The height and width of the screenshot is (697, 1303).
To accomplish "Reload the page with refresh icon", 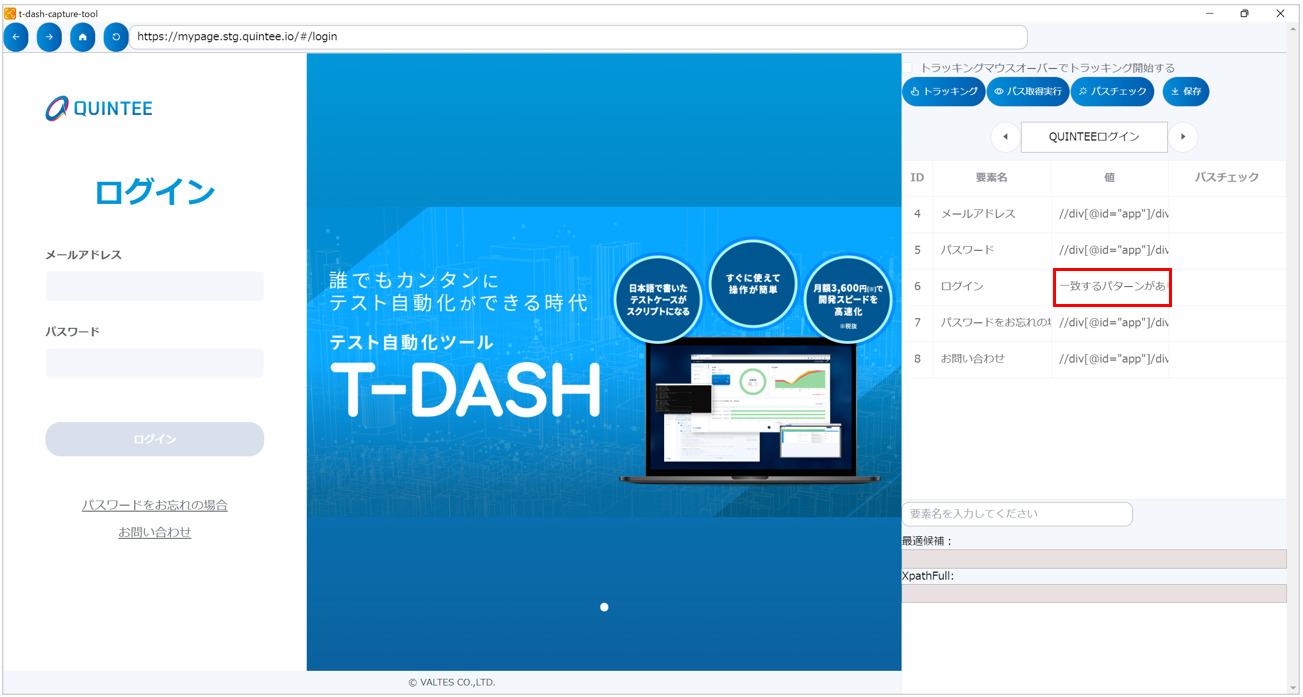I will 116,37.
